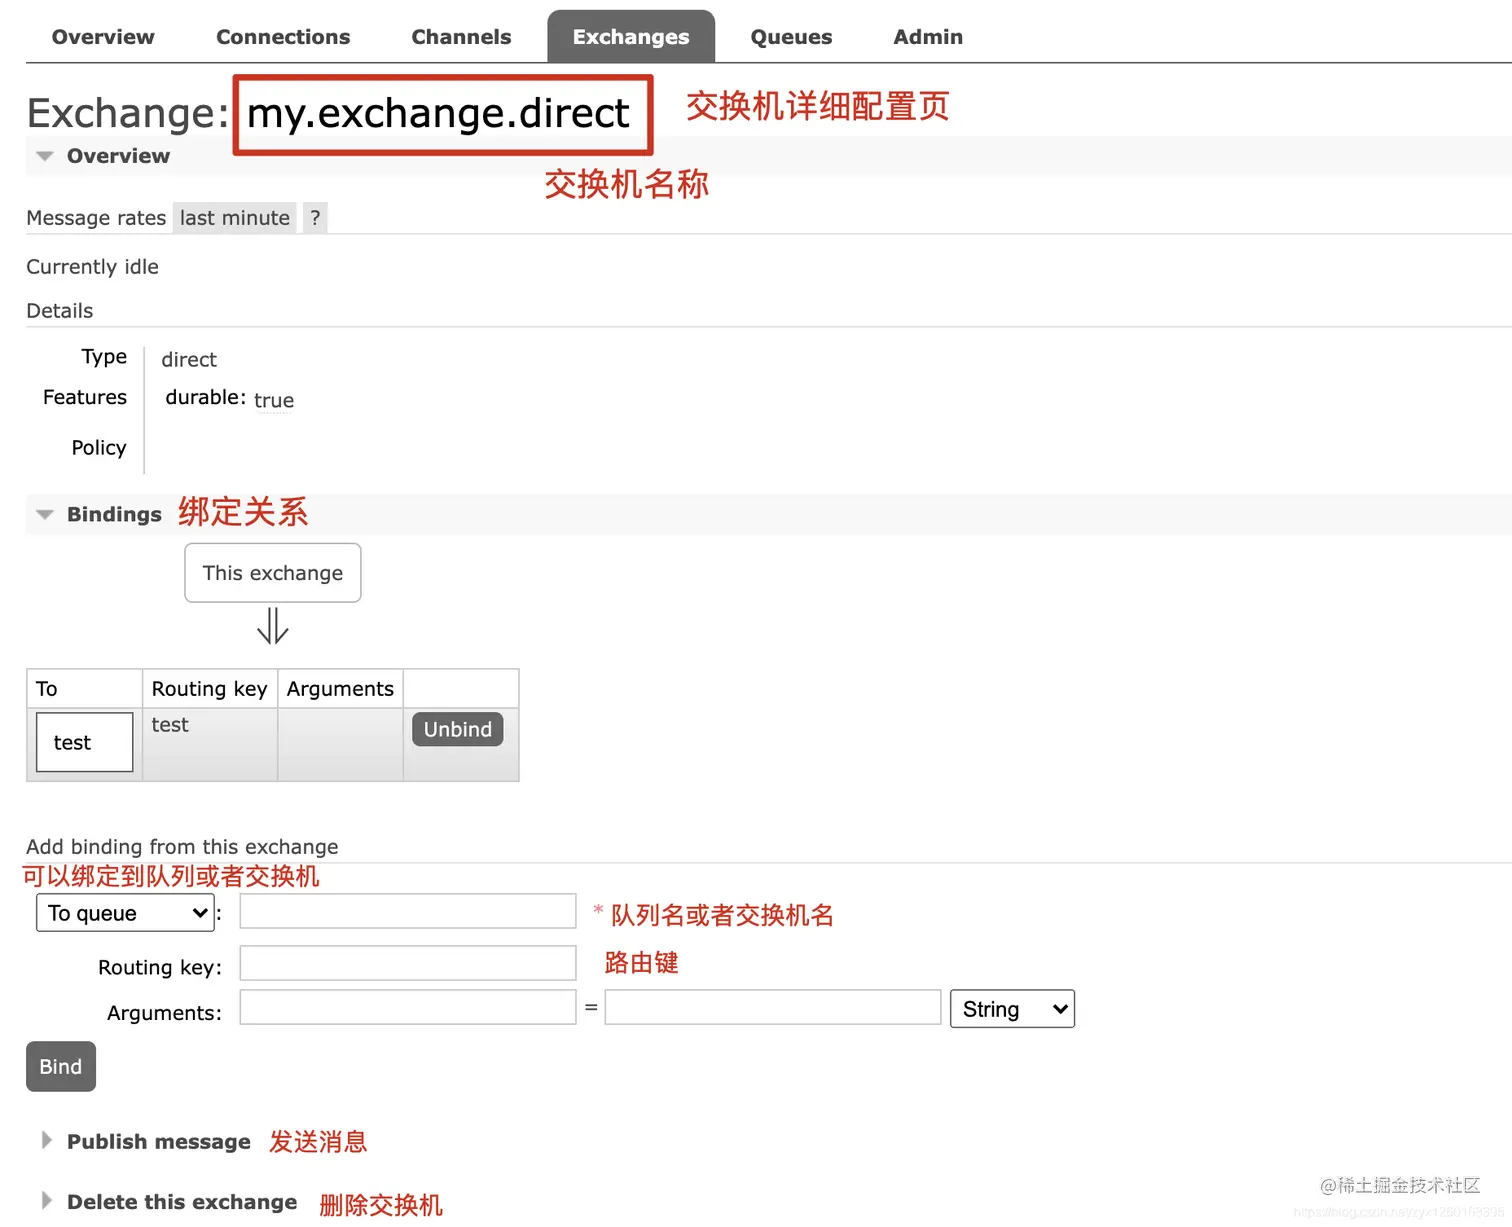1512x1227 pixels.
Task: Unbind the test queue binding
Action: [x=457, y=729]
